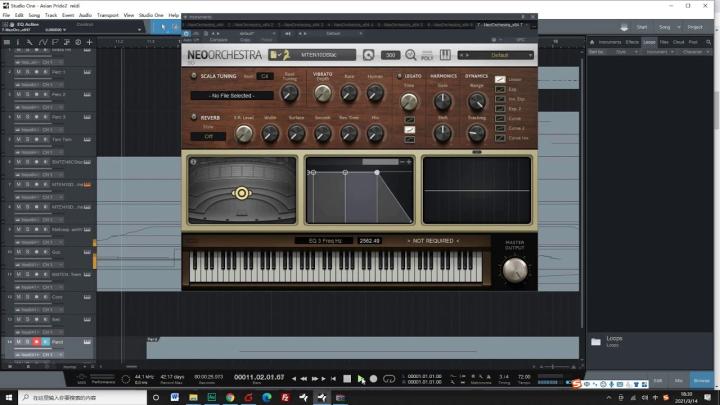Open the Transport menu
The height and width of the screenshot is (405, 720).
[107, 15]
